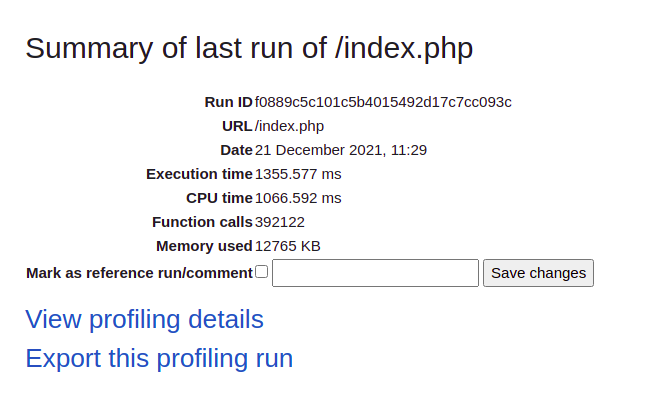Click the Summary of last run heading

click(x=249, y=48)
